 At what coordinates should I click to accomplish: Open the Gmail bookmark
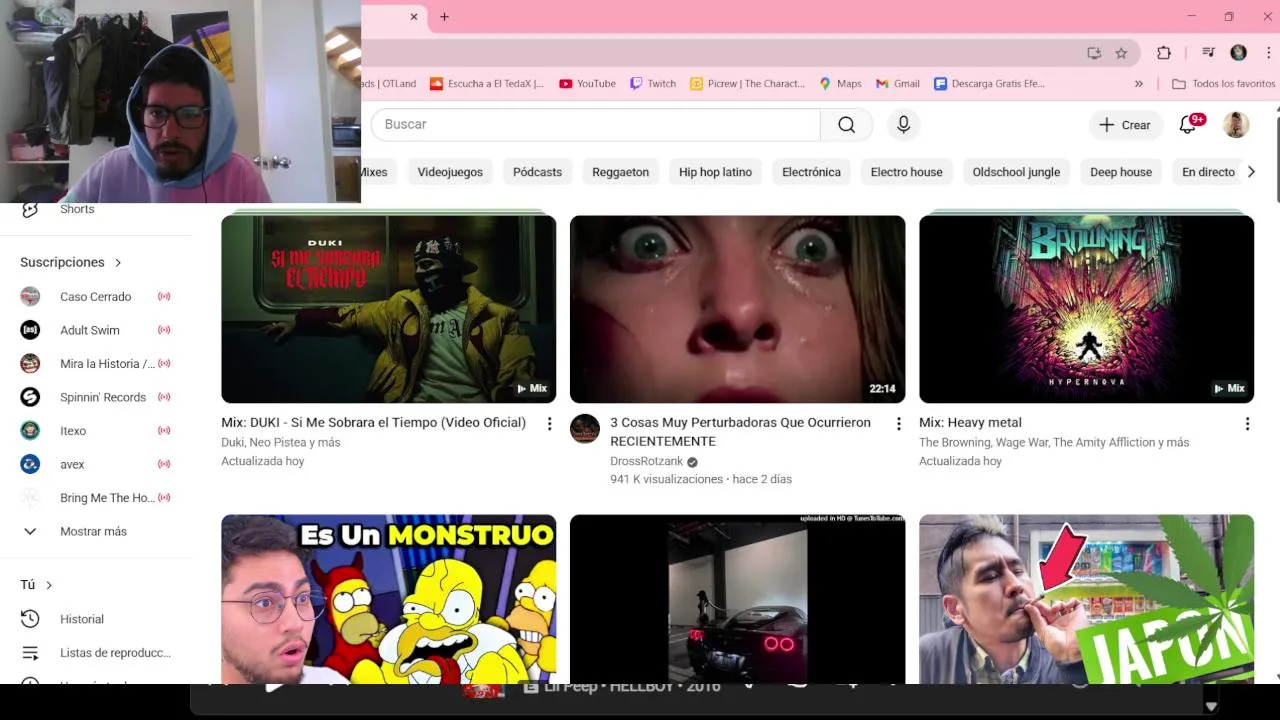[x=897, y=84]
